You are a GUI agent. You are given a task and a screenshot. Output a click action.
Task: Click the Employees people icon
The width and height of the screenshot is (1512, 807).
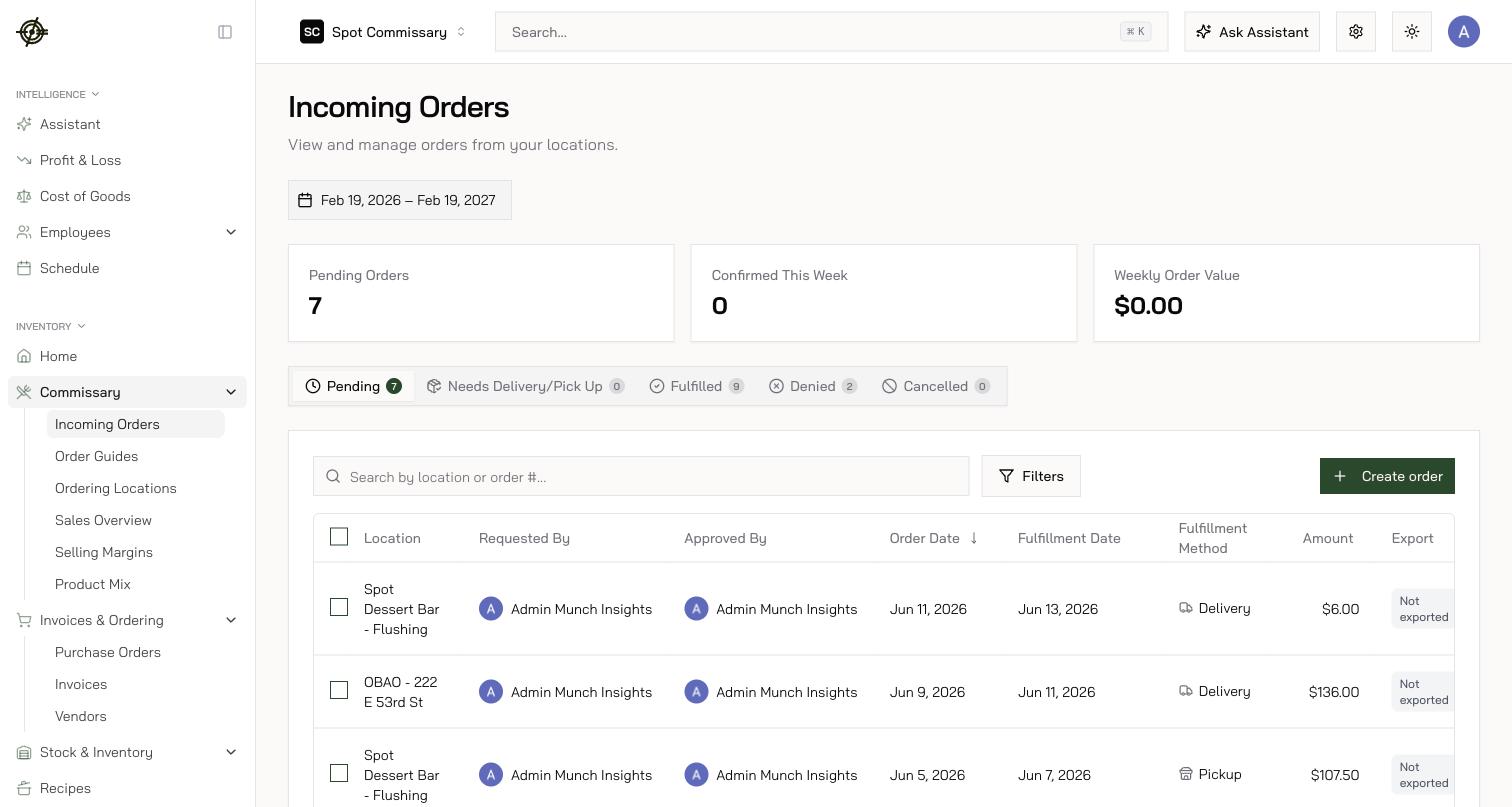(x=24, y=232)
